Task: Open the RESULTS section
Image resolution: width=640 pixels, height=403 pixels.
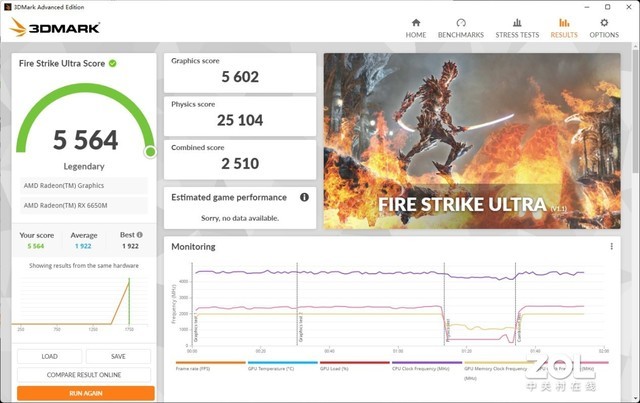Action: pos(564,28)
